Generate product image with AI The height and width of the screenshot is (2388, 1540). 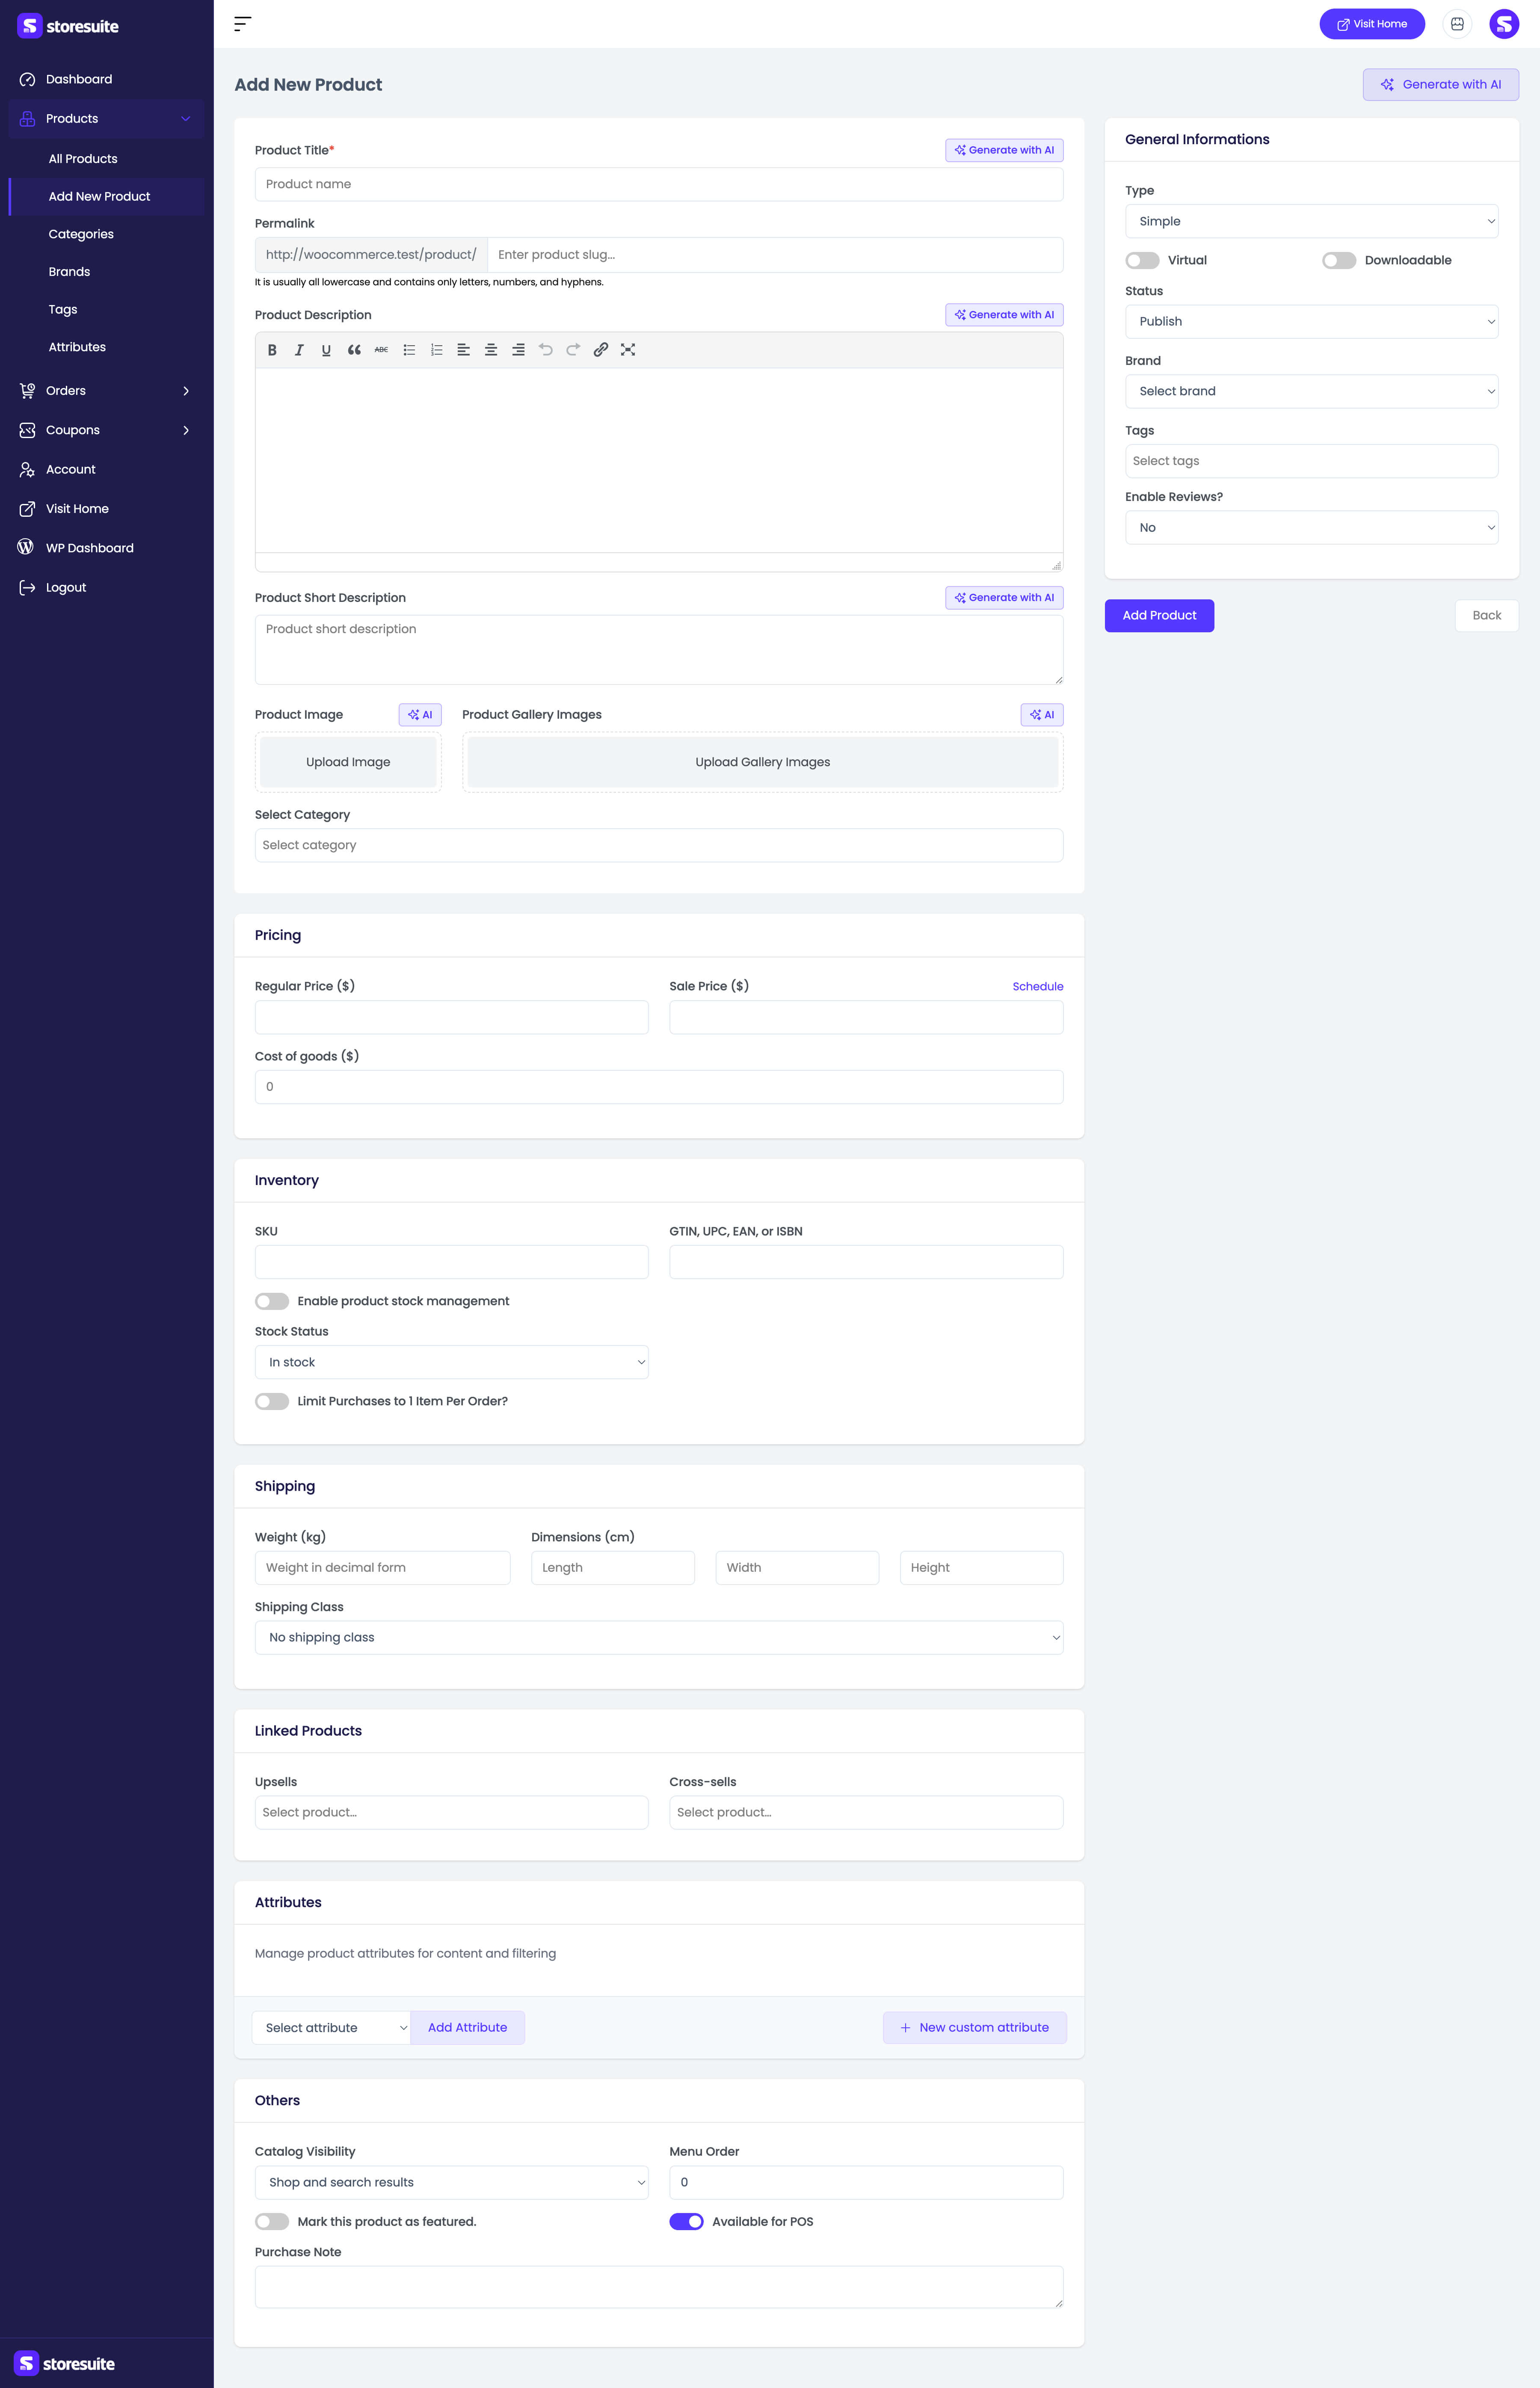[x=420, y=715]
